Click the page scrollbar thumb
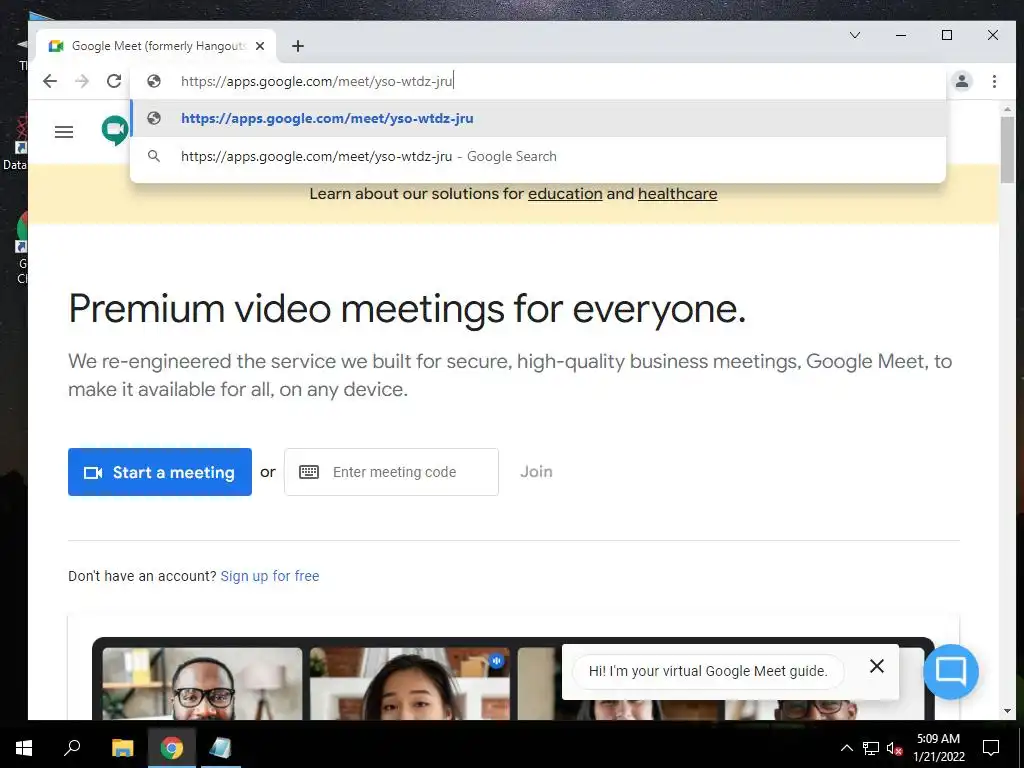The width and height of the screenshot is (1024, 768). (1007, 150)
